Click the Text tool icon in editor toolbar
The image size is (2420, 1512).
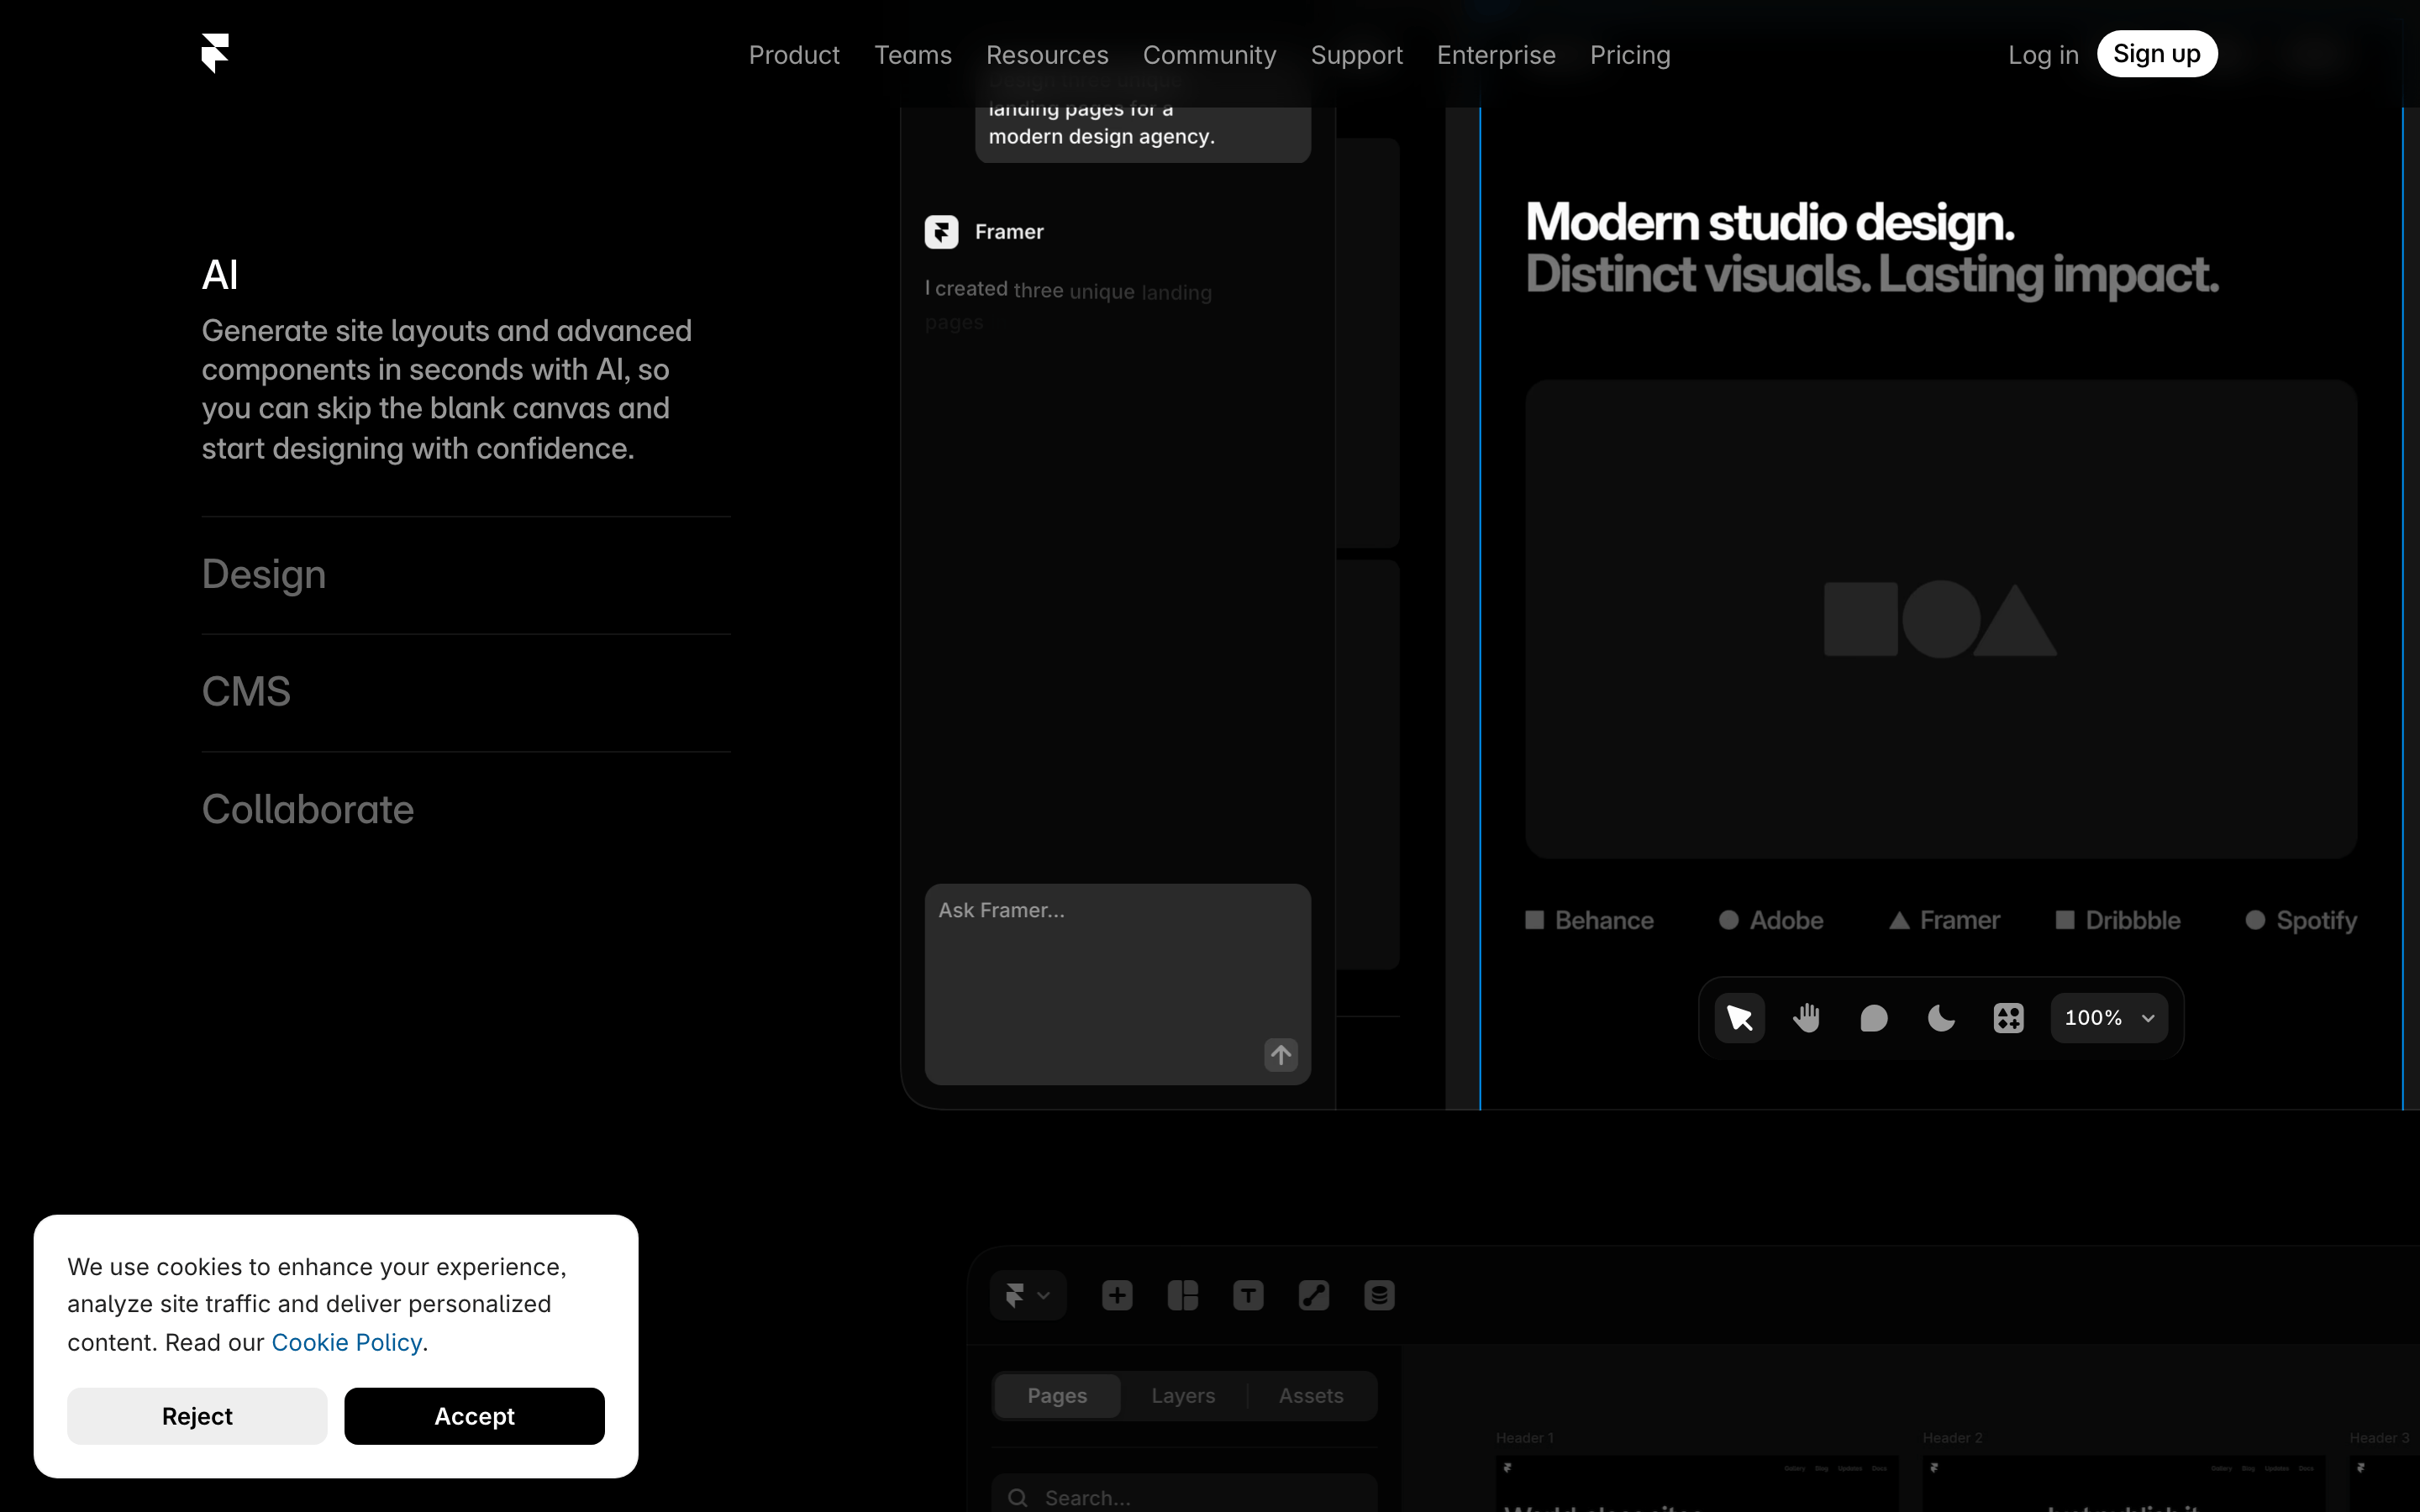1248,1296
